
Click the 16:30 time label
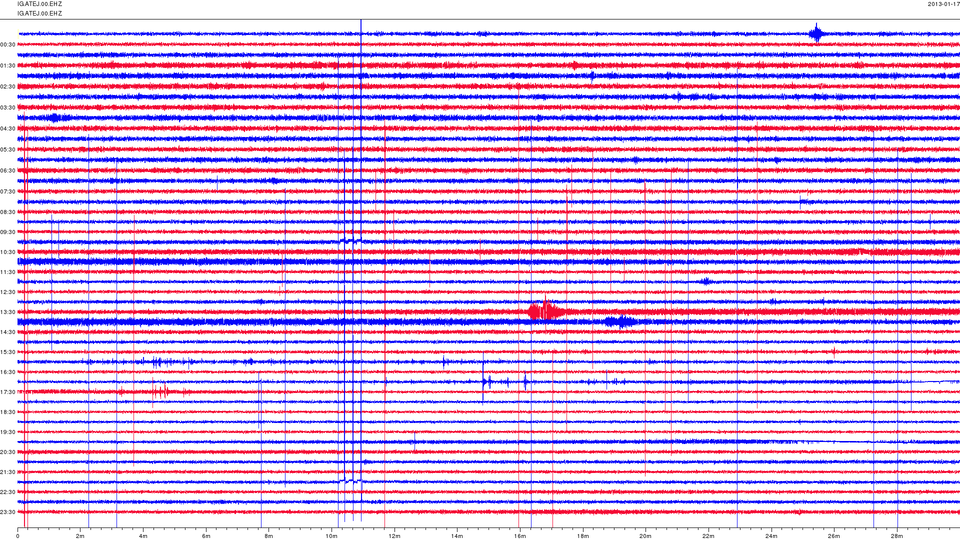[x=7, y=372]
